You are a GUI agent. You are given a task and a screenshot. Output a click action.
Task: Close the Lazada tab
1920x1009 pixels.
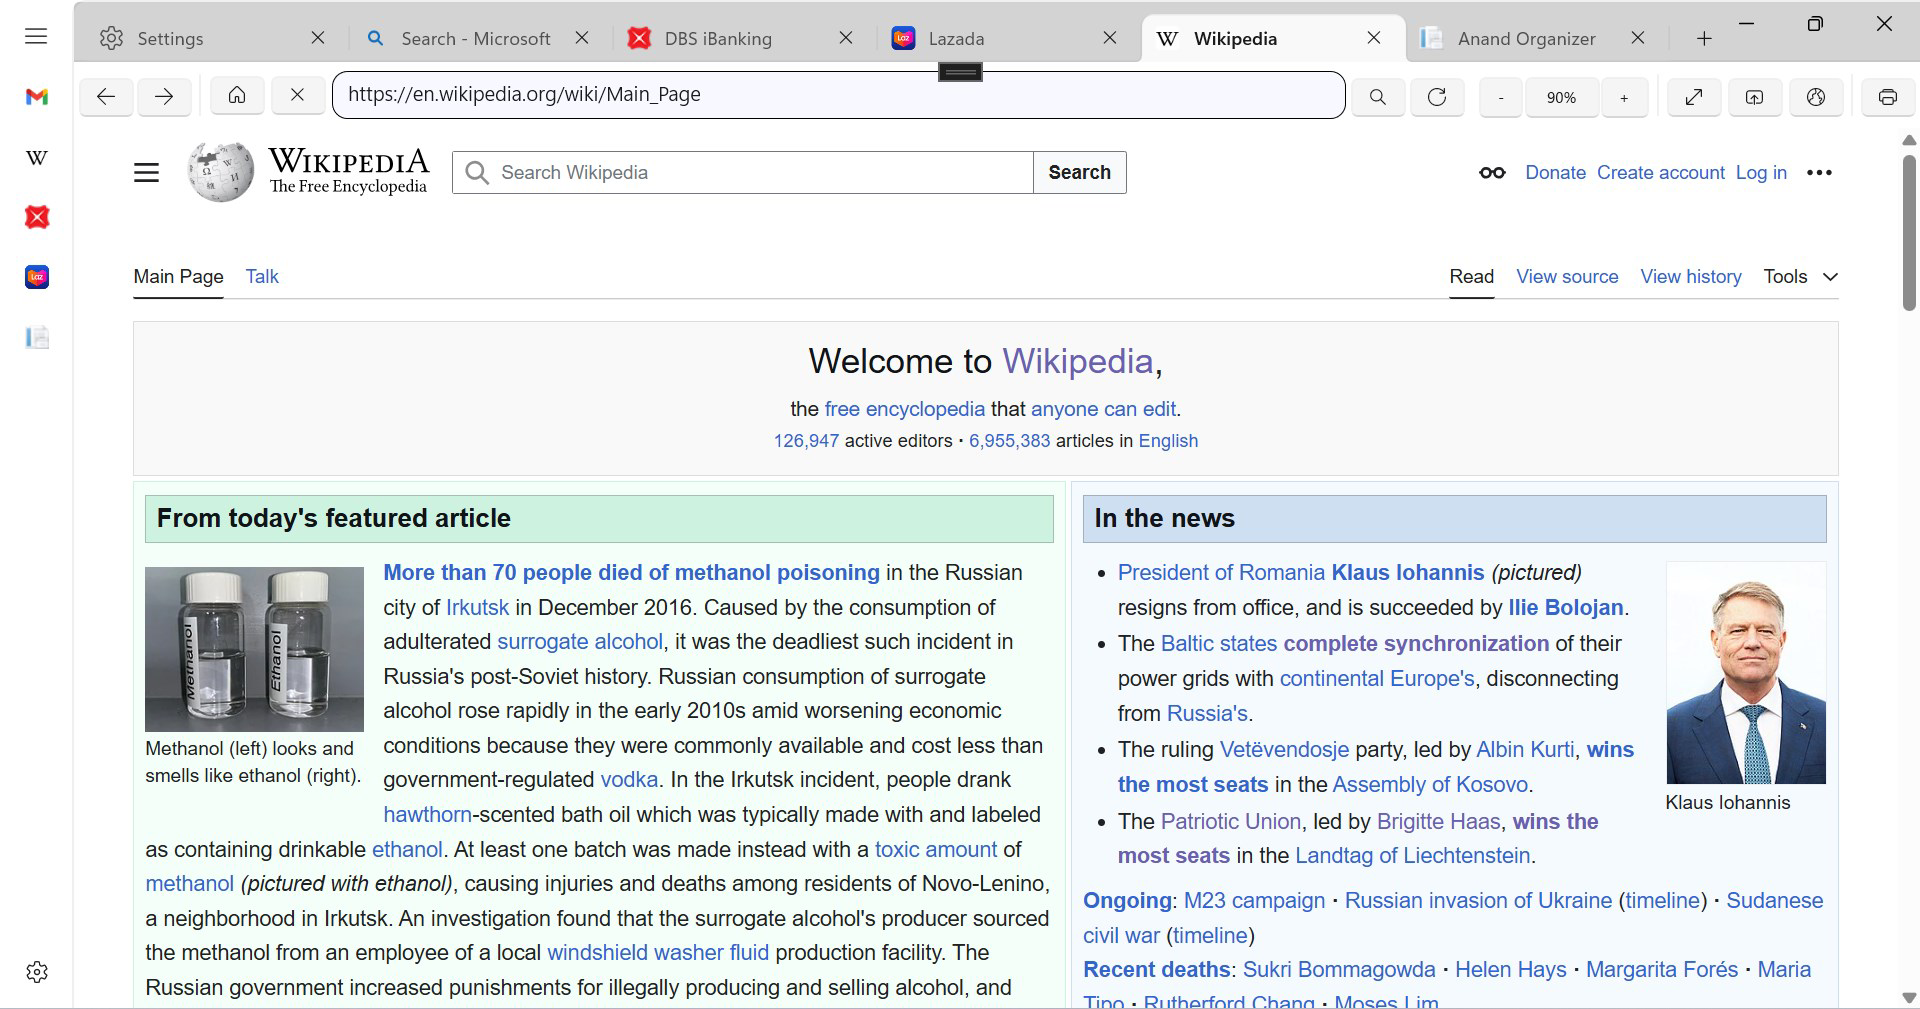[x=1110, y=38]
